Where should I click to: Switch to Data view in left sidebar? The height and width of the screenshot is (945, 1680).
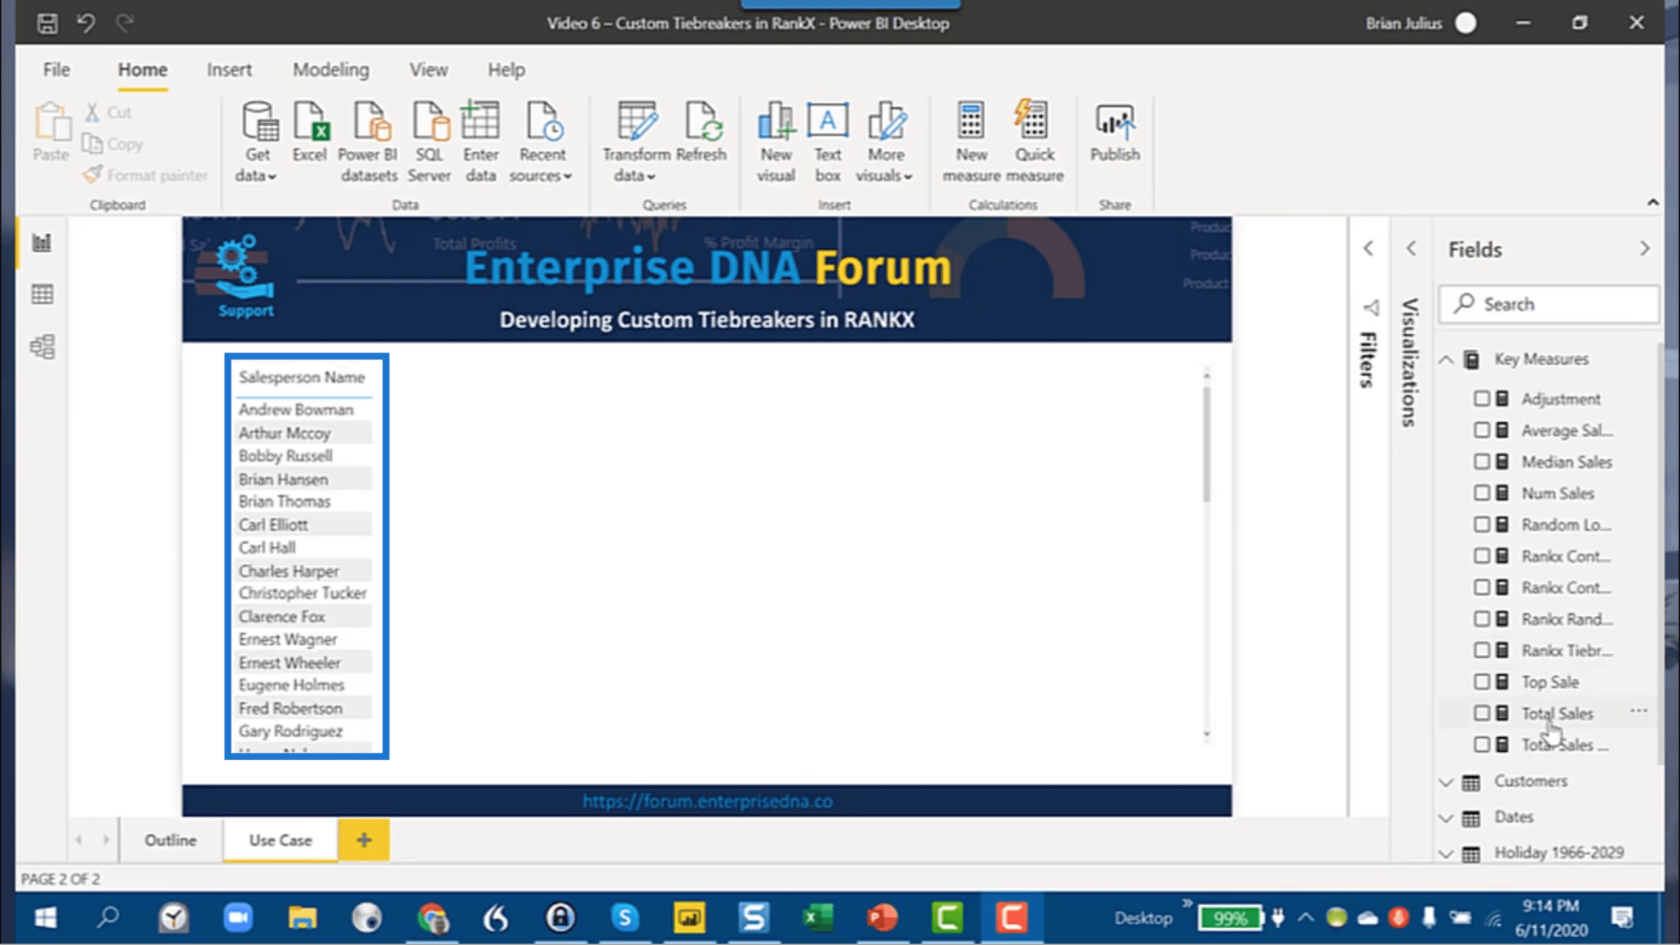tap(42, 295)
